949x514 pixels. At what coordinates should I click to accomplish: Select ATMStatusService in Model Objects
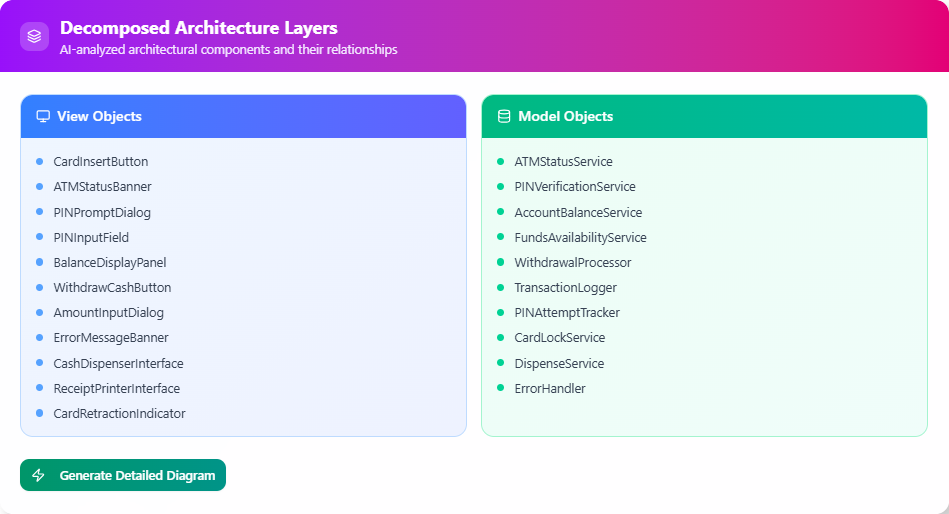click(563, 161)
